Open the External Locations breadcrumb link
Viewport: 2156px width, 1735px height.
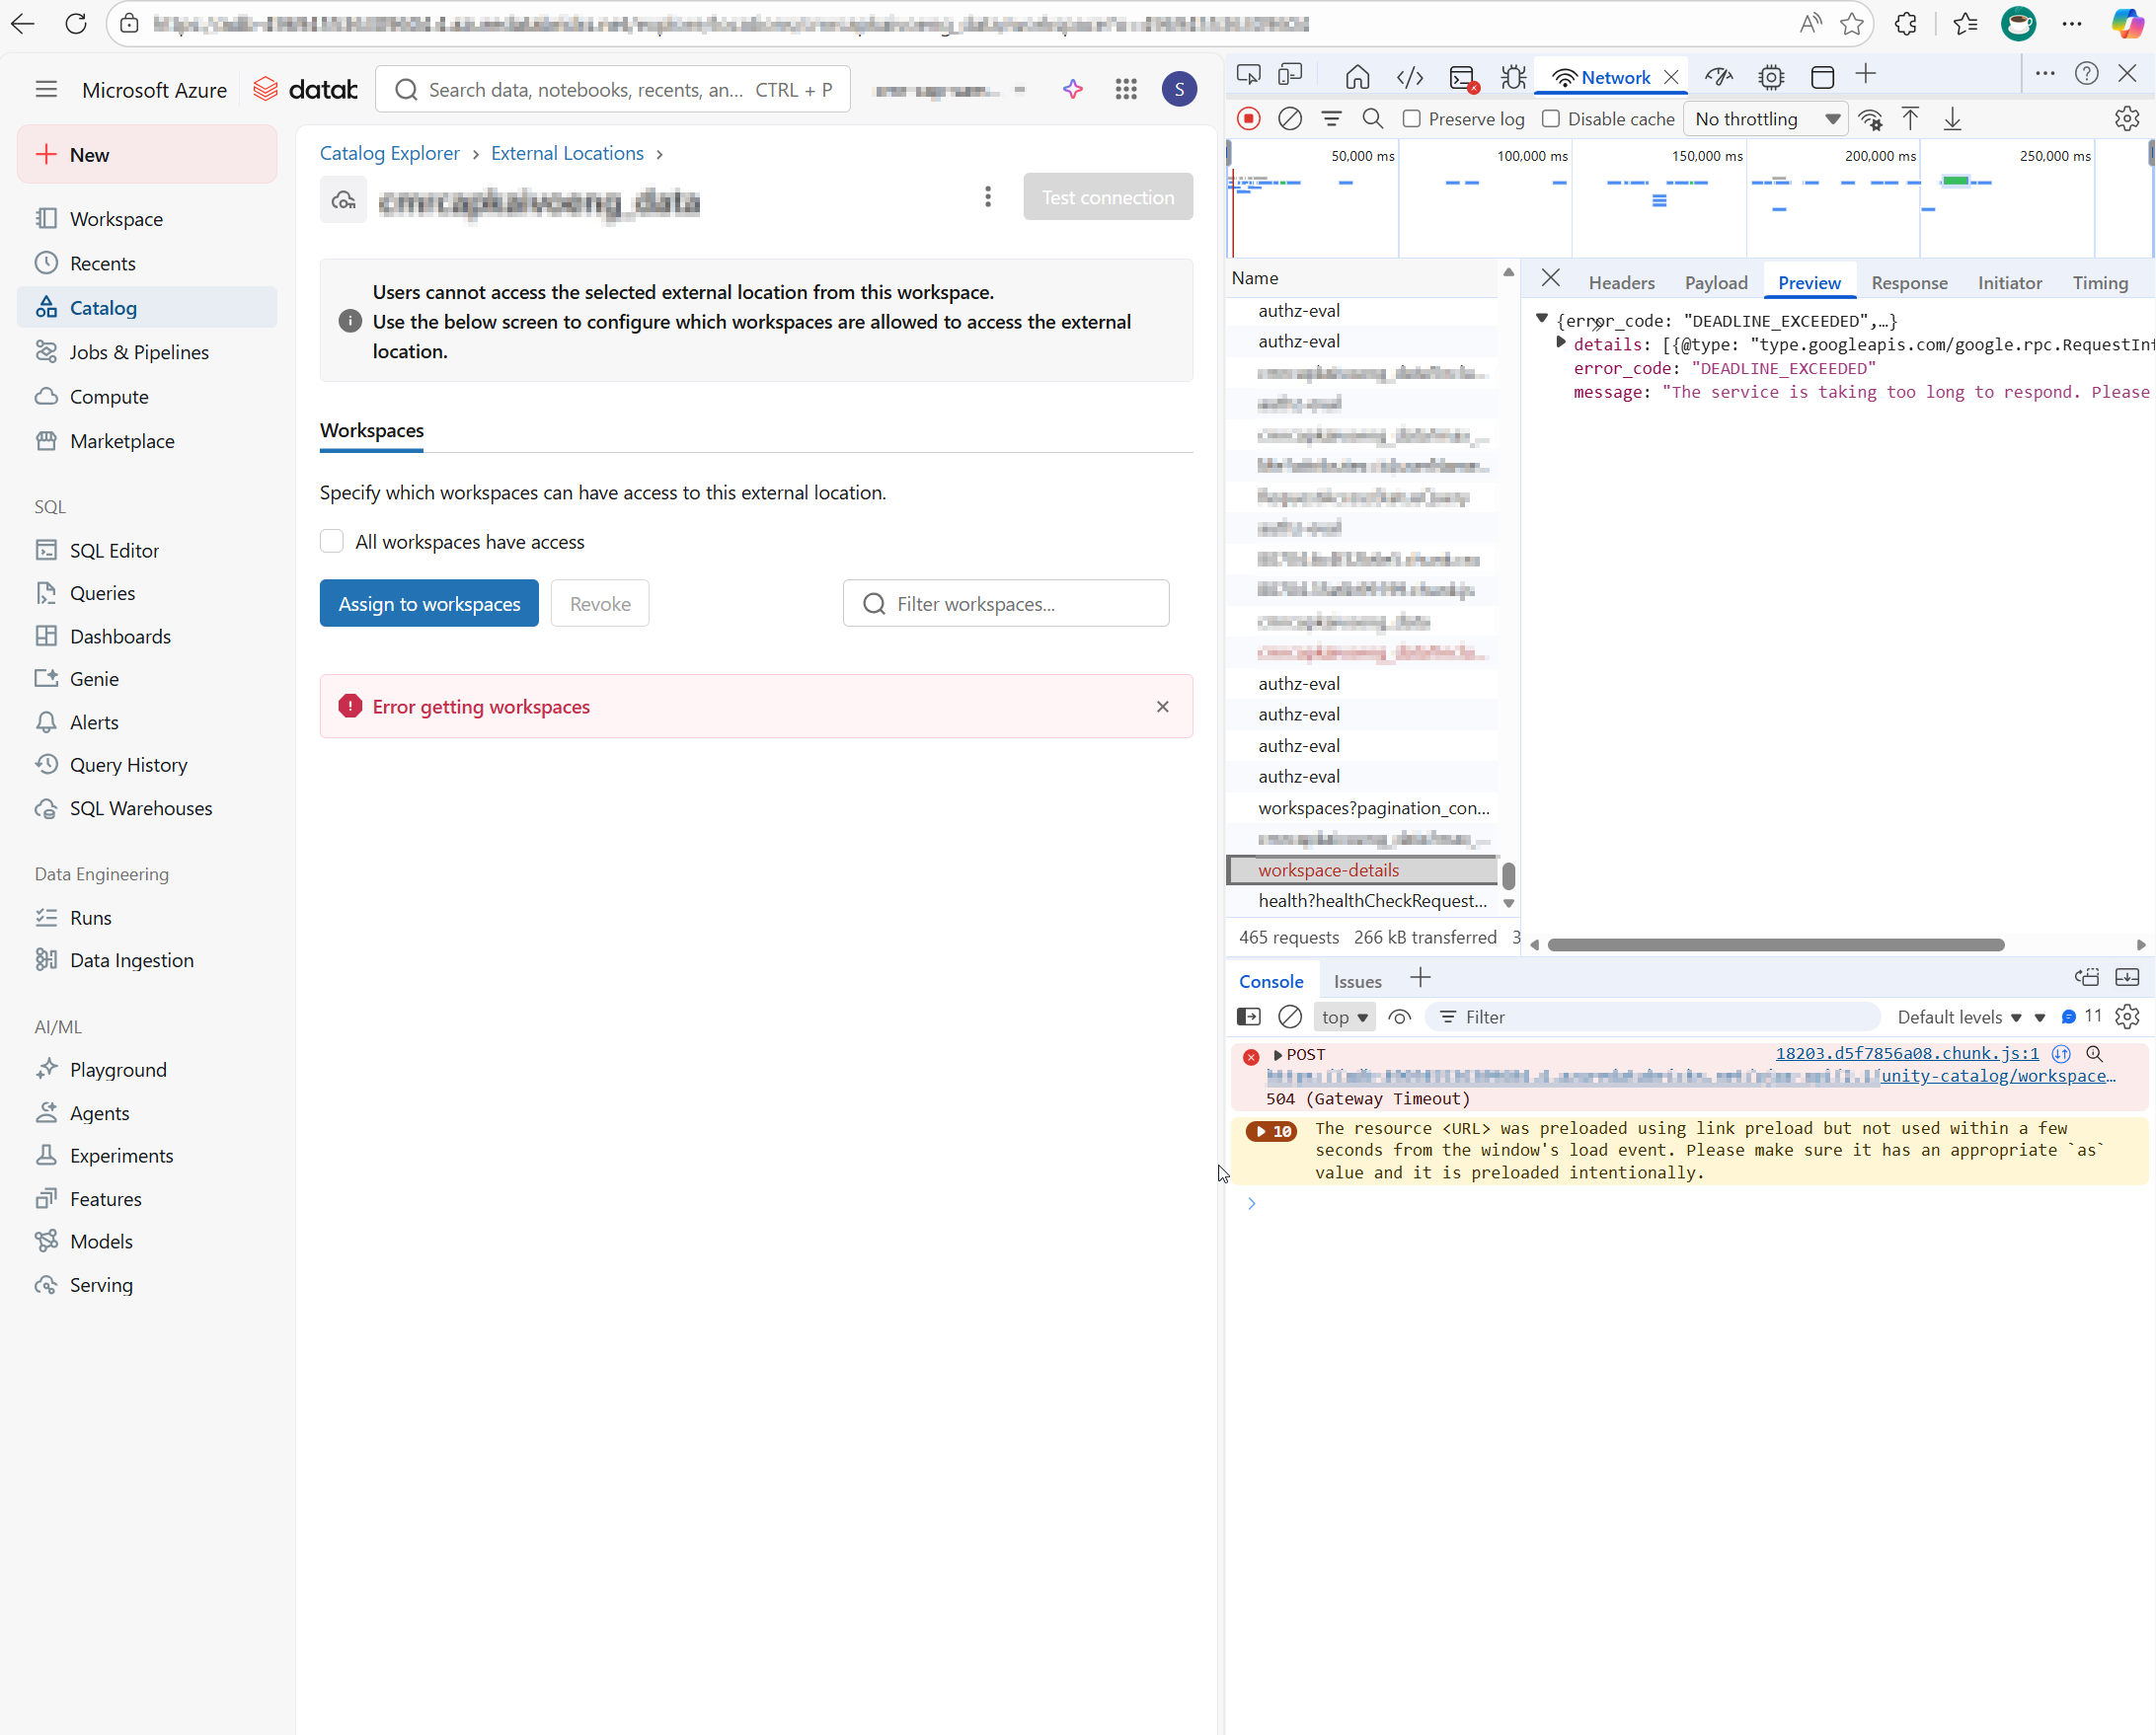pyautogui.click(x=567, y=153)
